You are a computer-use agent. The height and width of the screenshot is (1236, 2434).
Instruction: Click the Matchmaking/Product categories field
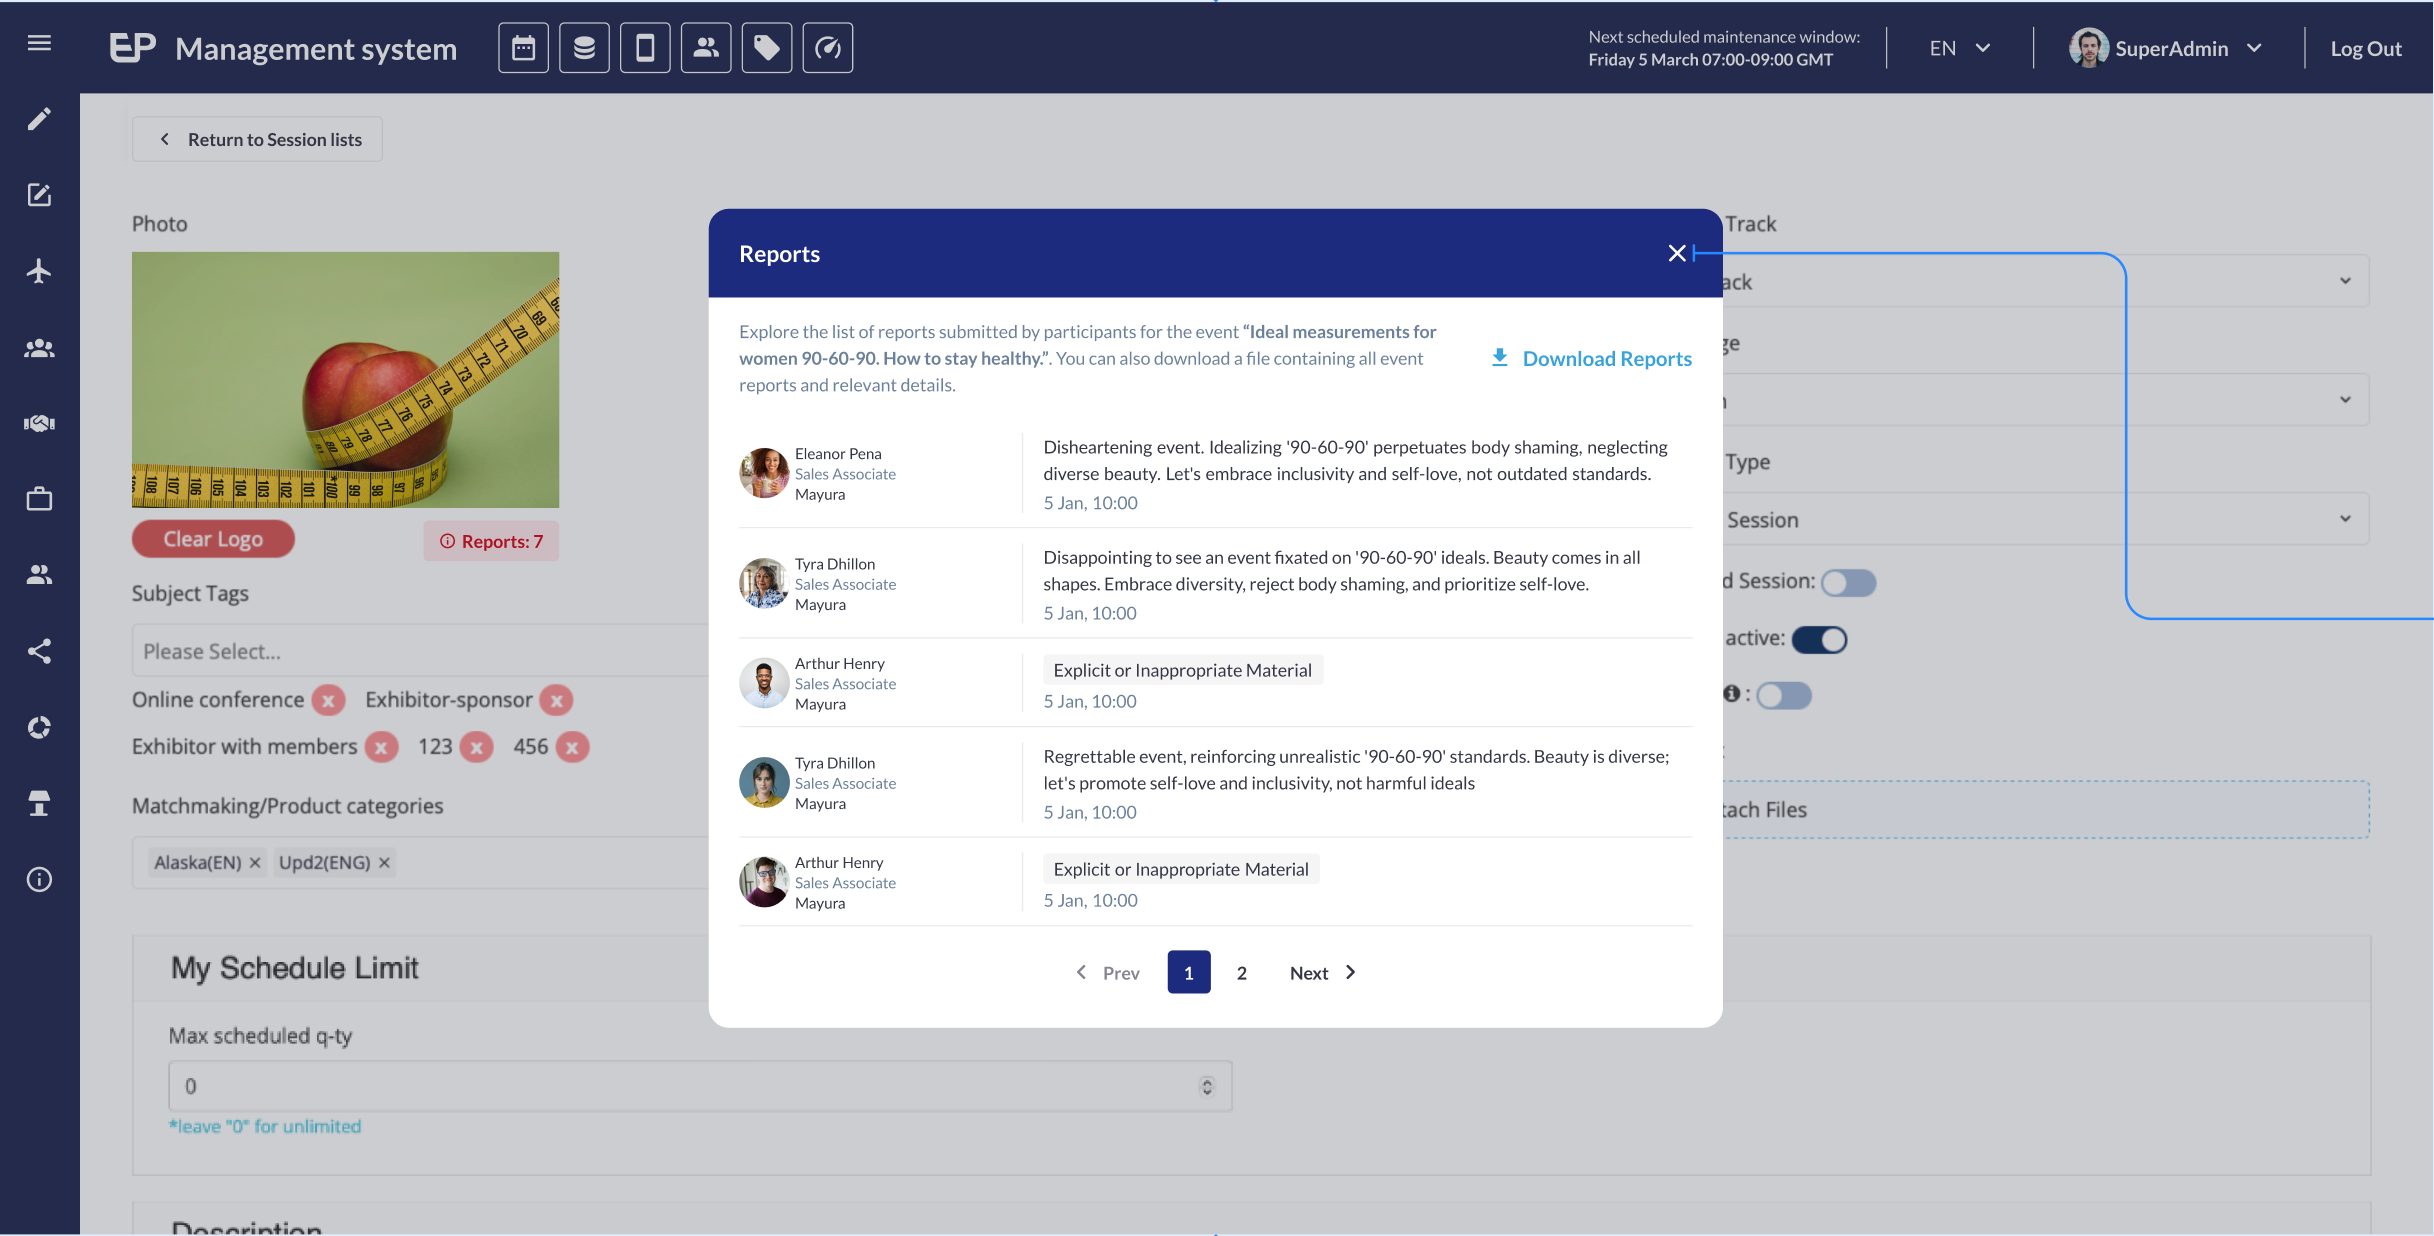point(420,862)
